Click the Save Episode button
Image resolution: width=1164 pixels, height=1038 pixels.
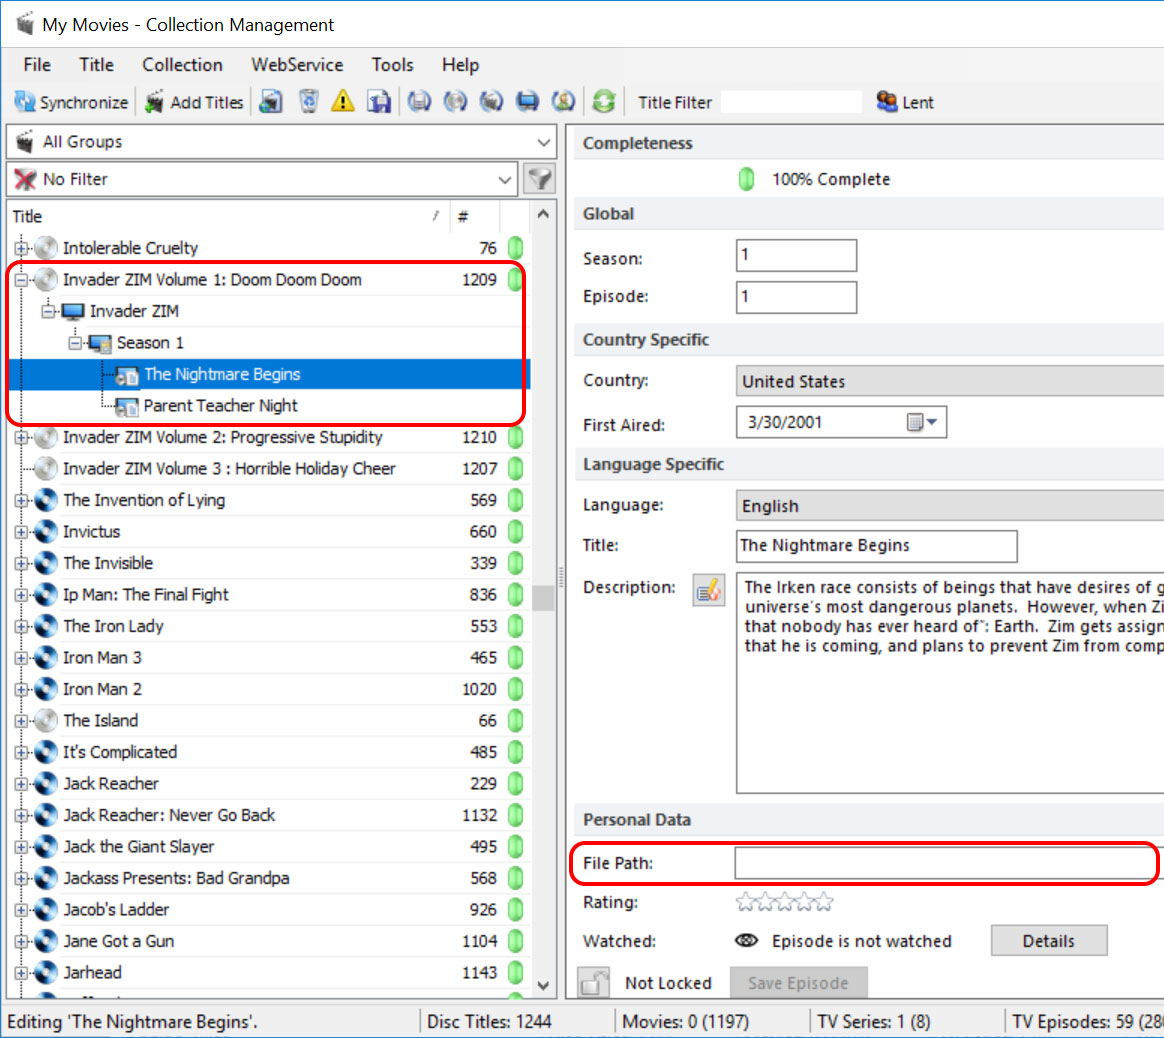click(798, 982)
